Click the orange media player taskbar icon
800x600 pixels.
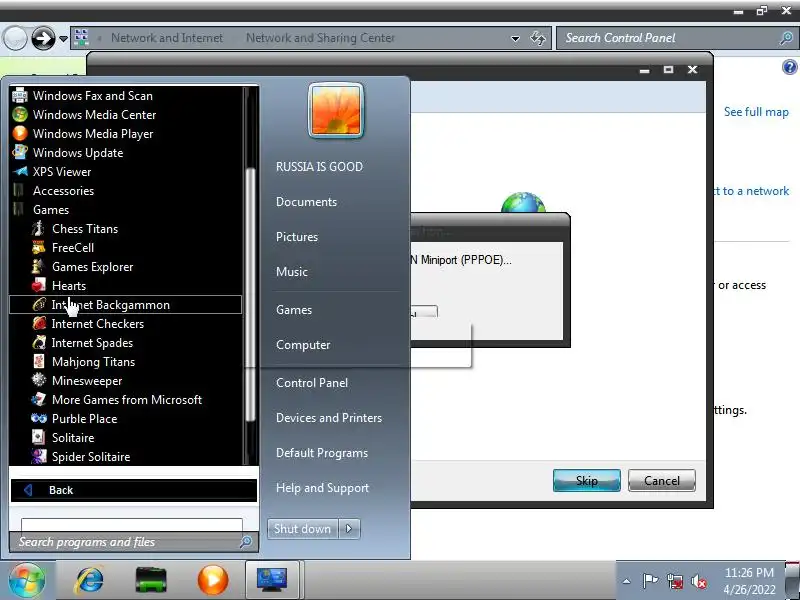[x=212, y=580]
